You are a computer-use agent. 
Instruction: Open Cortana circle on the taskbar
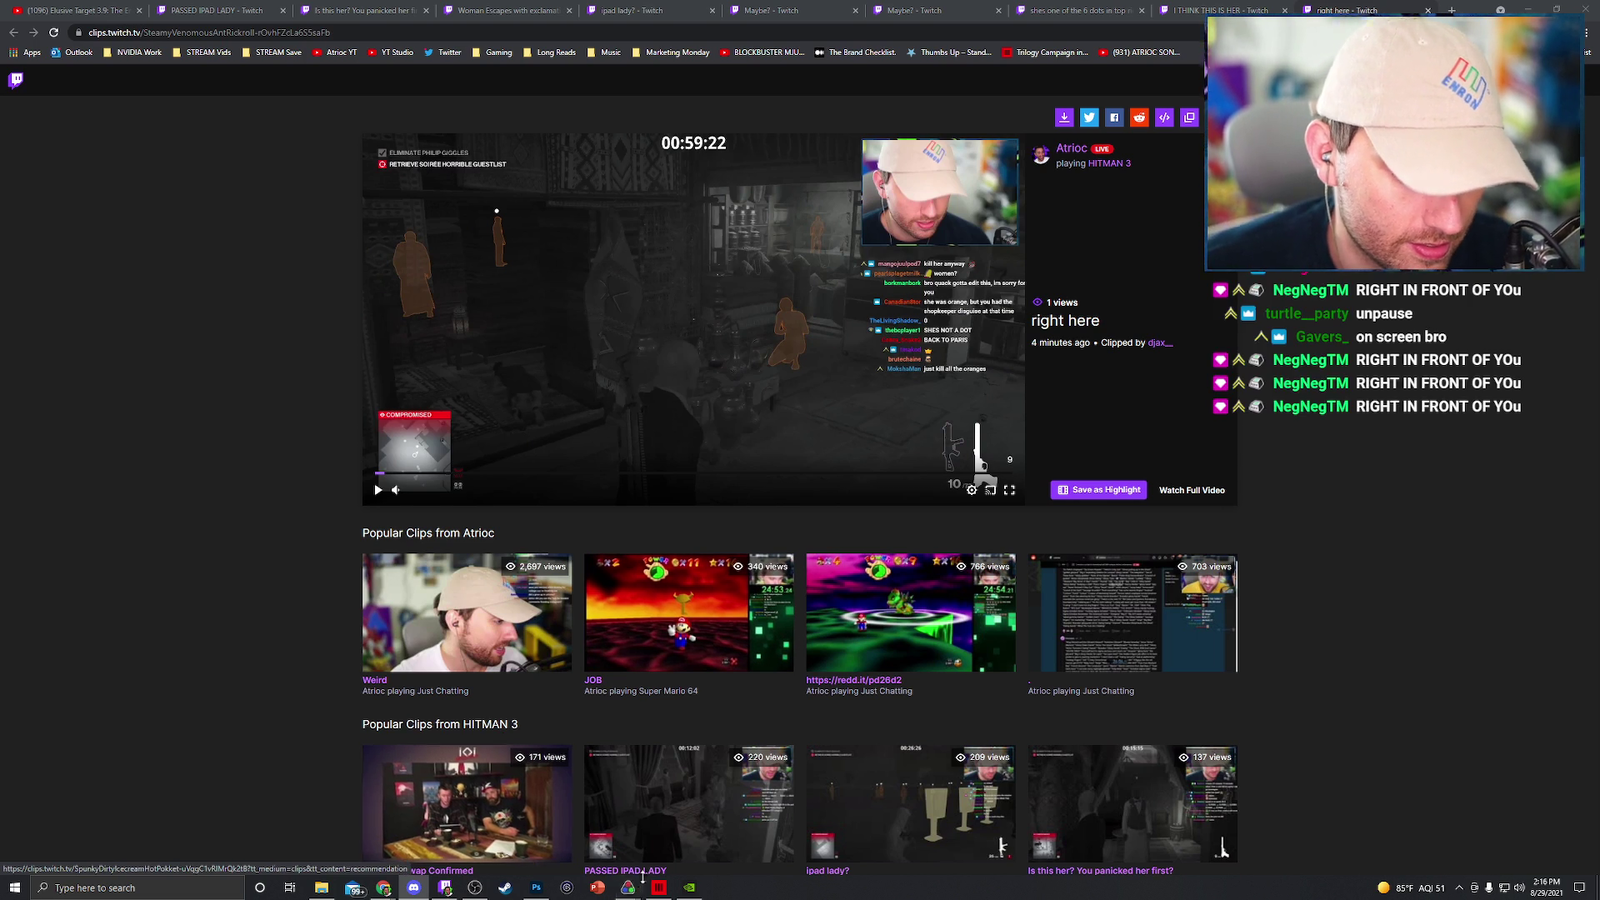[x=260, y=887]
